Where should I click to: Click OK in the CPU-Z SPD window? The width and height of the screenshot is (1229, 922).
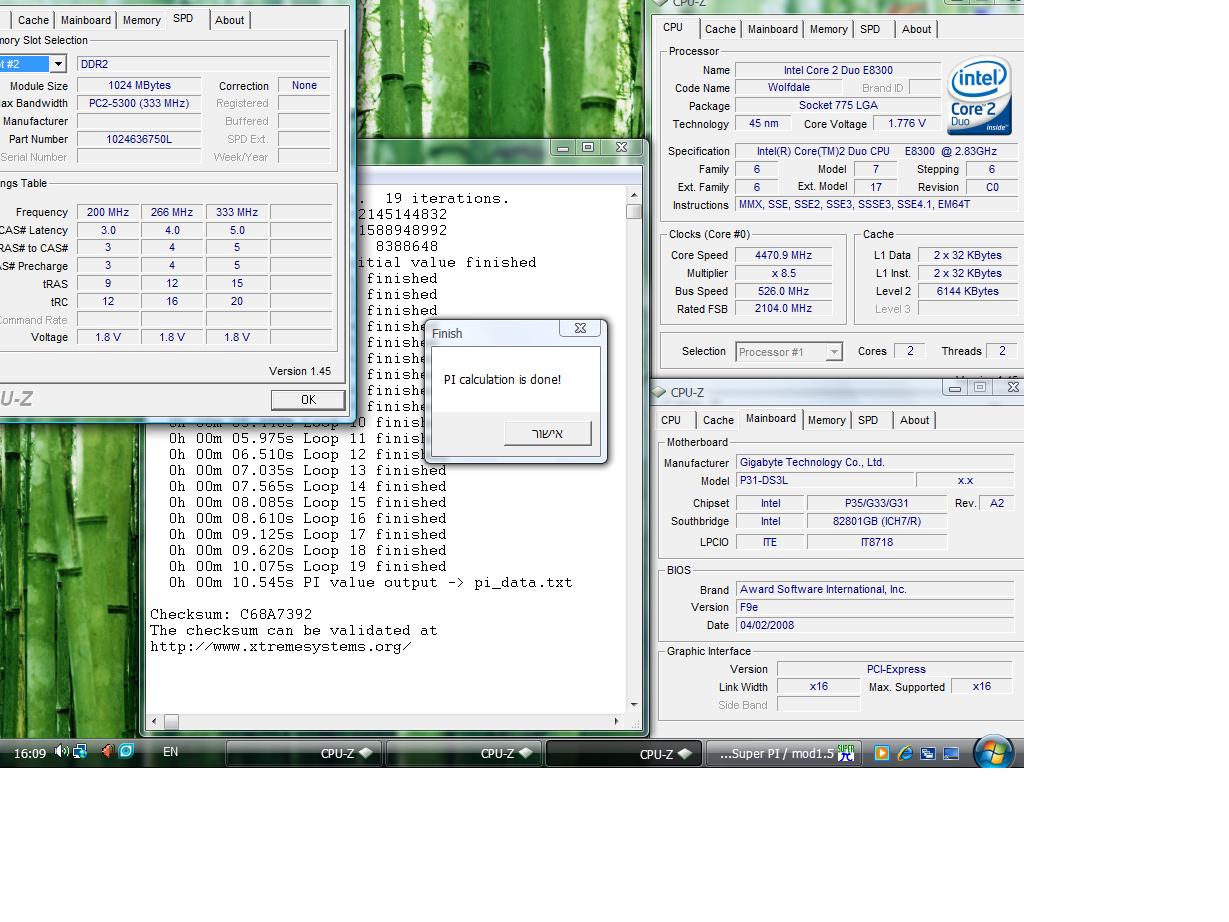tap(308, 399)
